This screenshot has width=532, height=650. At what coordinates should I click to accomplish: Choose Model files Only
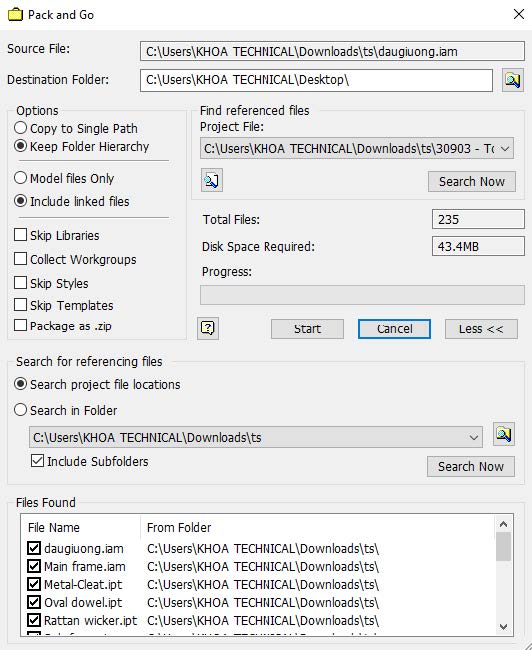click(x=20, y=178)
